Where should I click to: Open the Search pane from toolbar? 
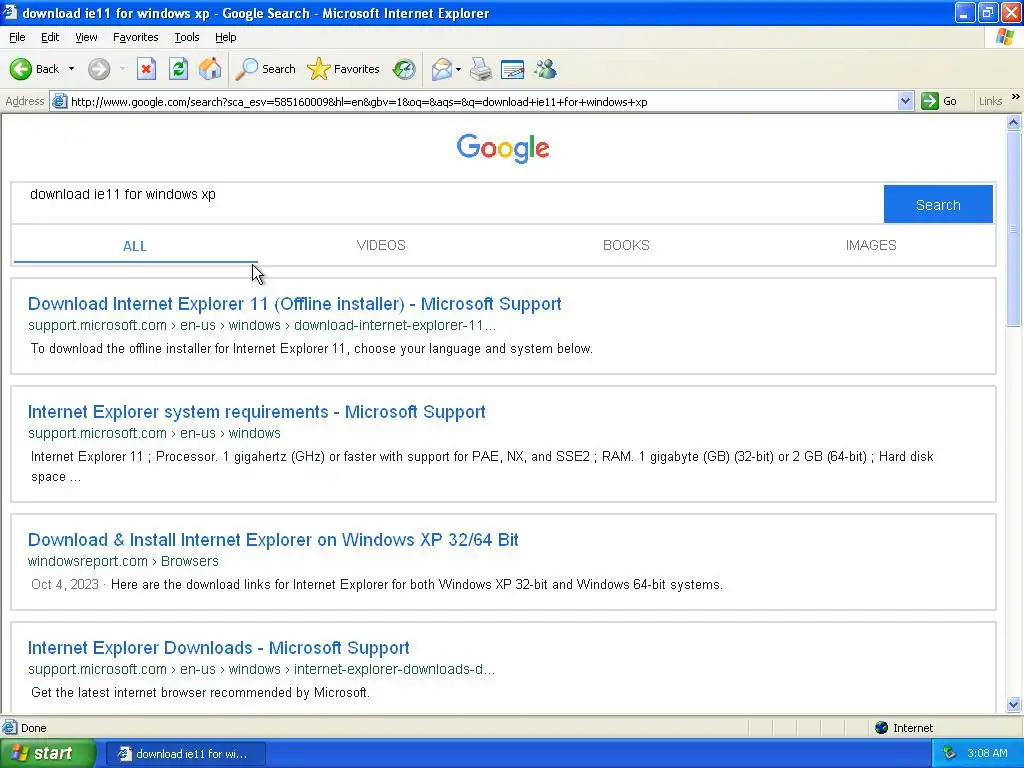pyautogui.click(x=265, y=69)
